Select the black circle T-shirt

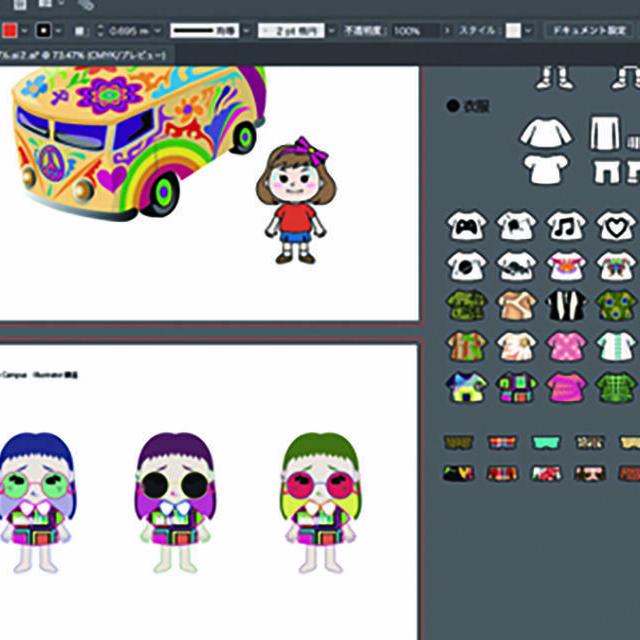pos(467,266)
